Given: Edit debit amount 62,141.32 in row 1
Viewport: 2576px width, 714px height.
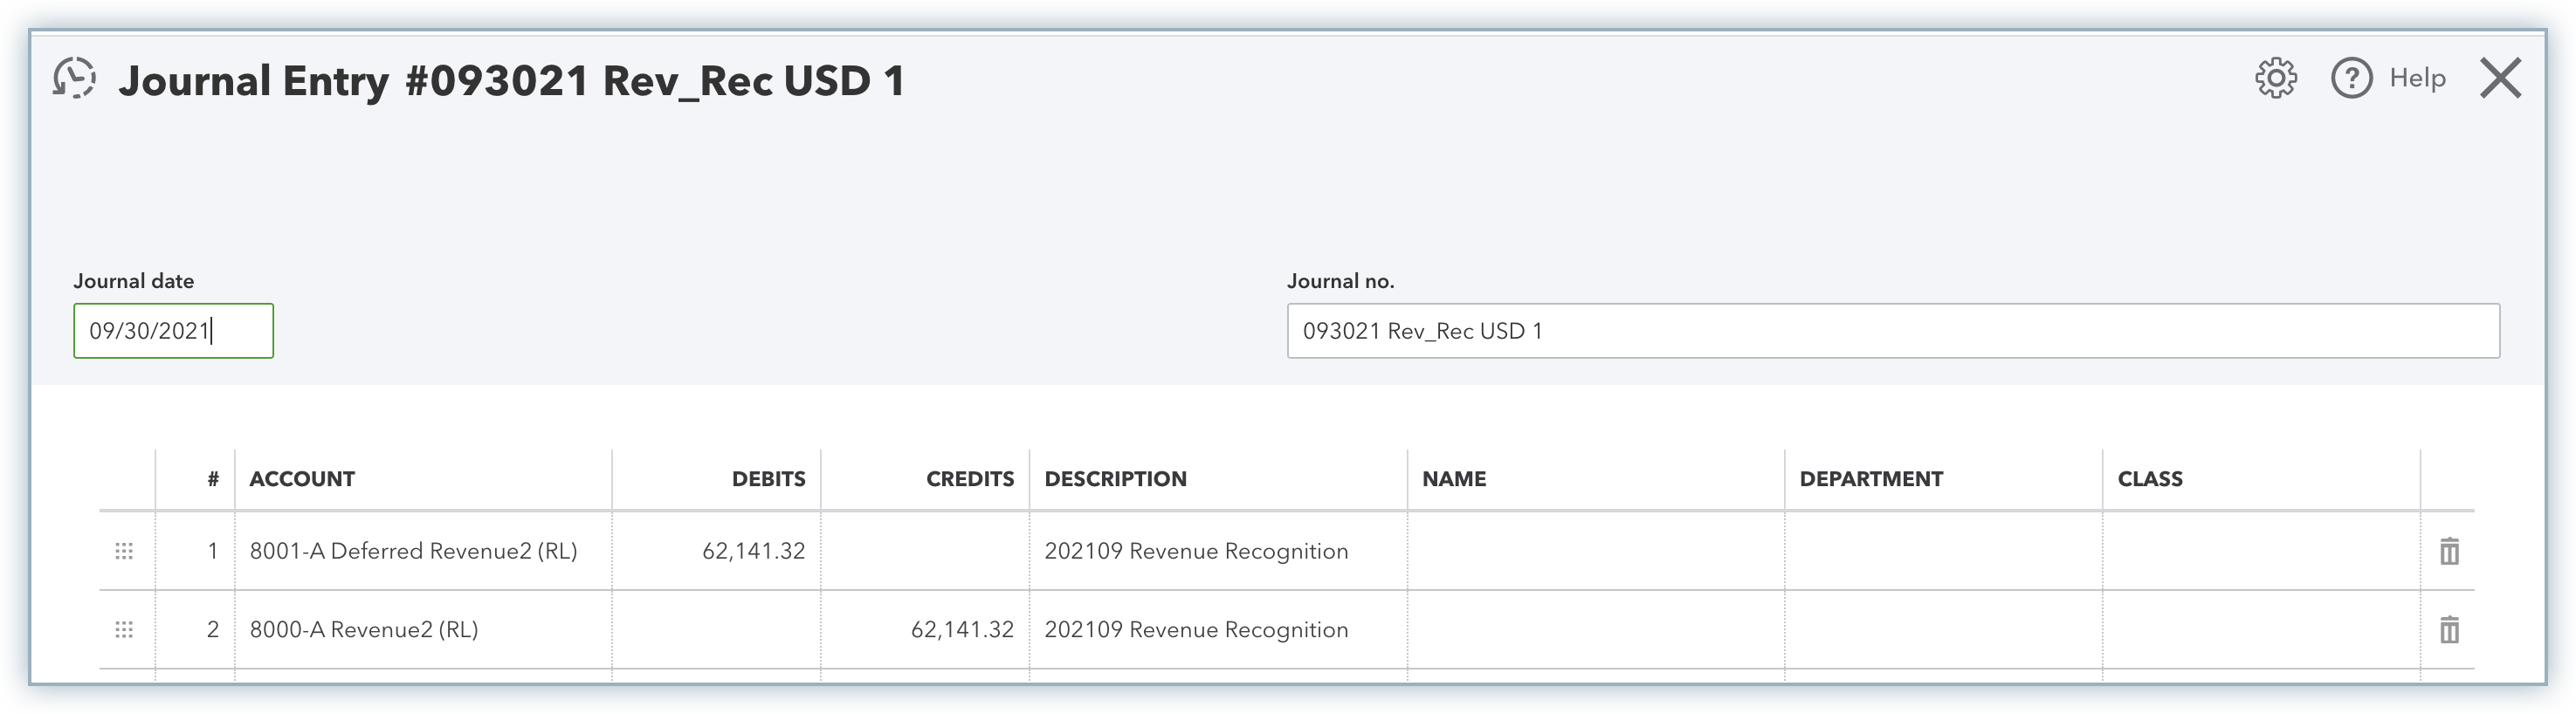Looking at the screenshot, I should point(717,551).
